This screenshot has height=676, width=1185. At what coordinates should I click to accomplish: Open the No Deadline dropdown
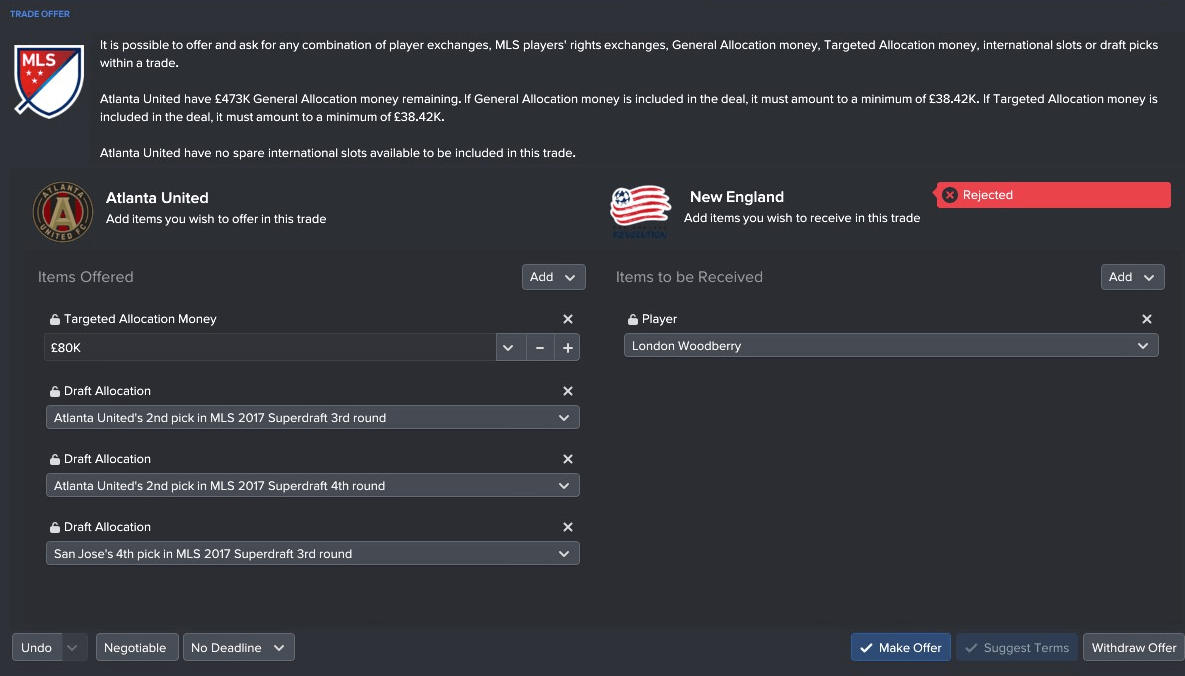238,647
